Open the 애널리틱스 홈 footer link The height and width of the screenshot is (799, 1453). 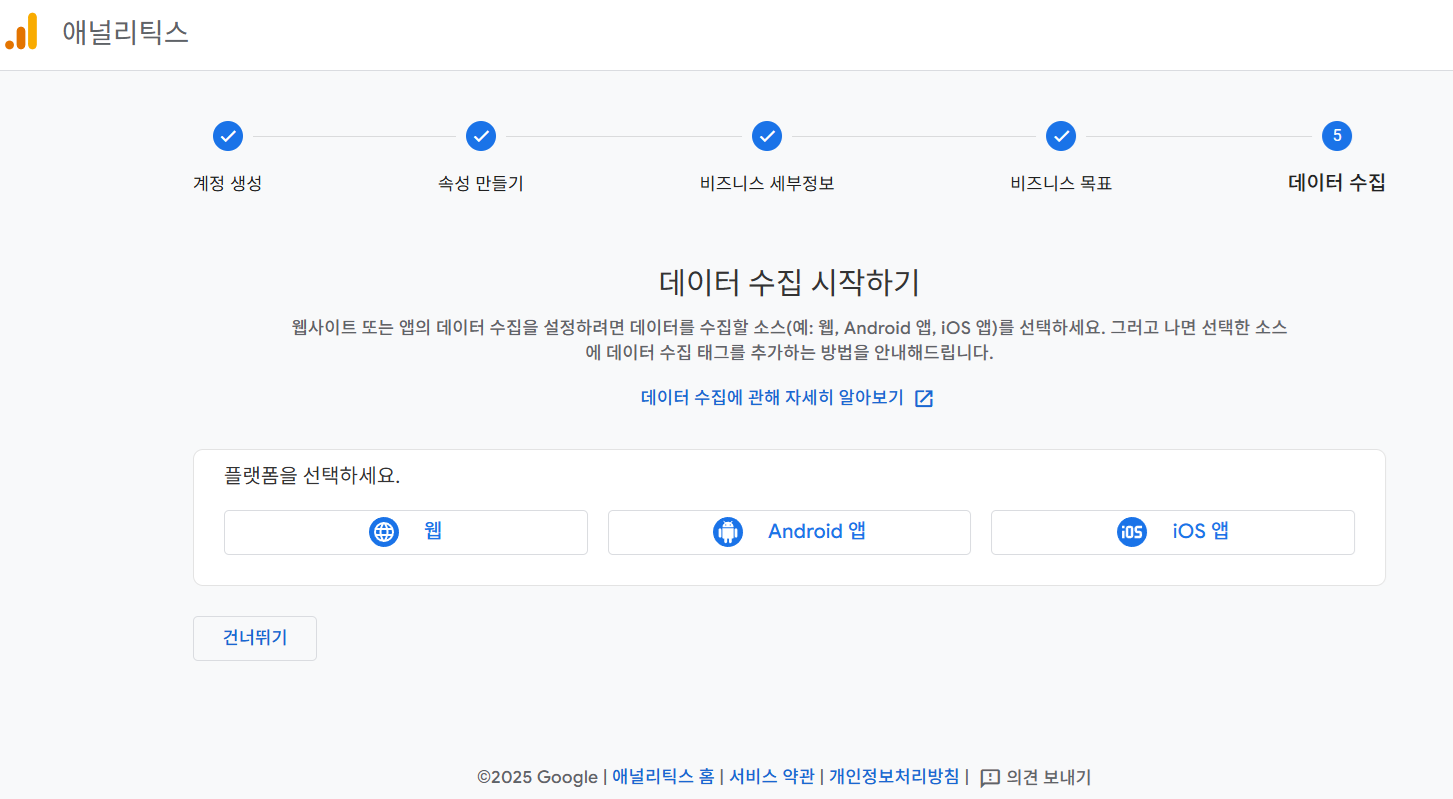pos(660,777)
